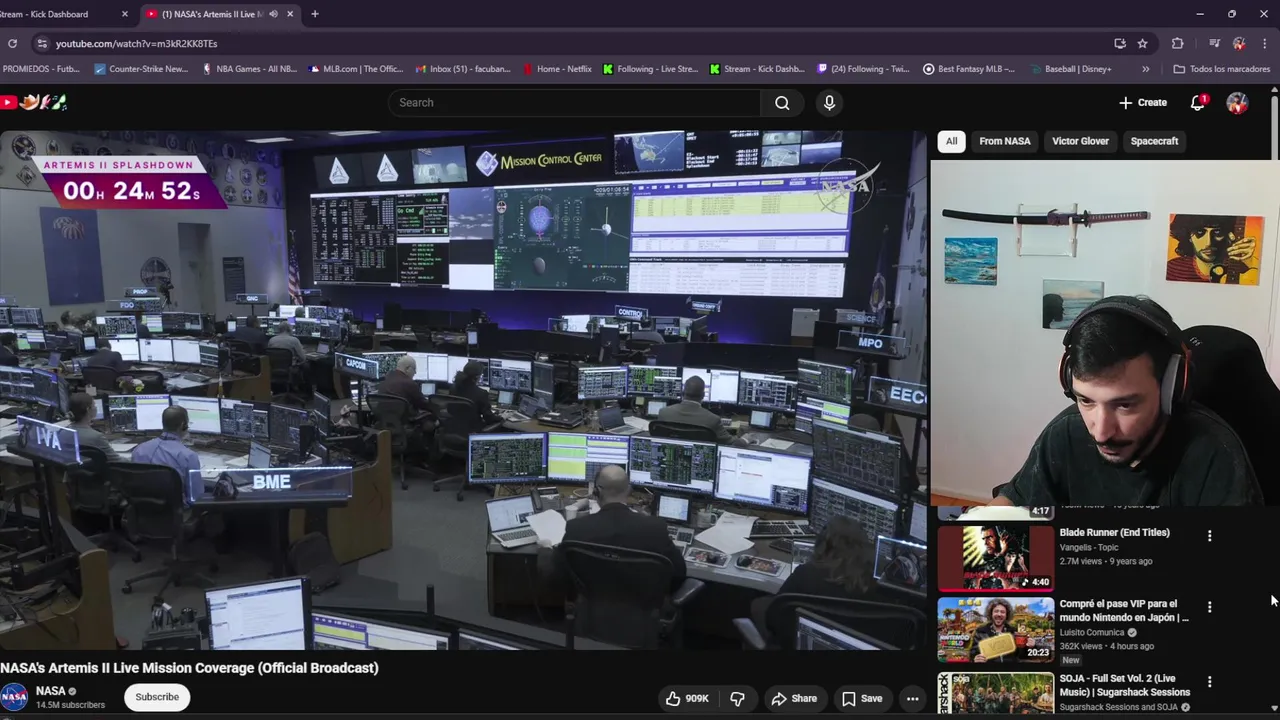Screen dimensions: 1280x720
Task: Focus the YouTube search field
Action: pyautogui.click(x=575, y=102)
